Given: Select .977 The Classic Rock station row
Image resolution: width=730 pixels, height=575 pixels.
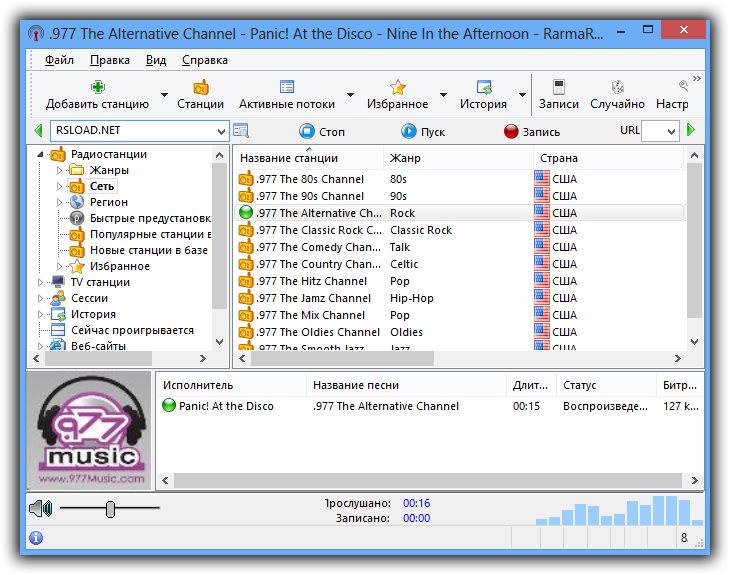Looking at the screenshot, I should pos(459,230).
